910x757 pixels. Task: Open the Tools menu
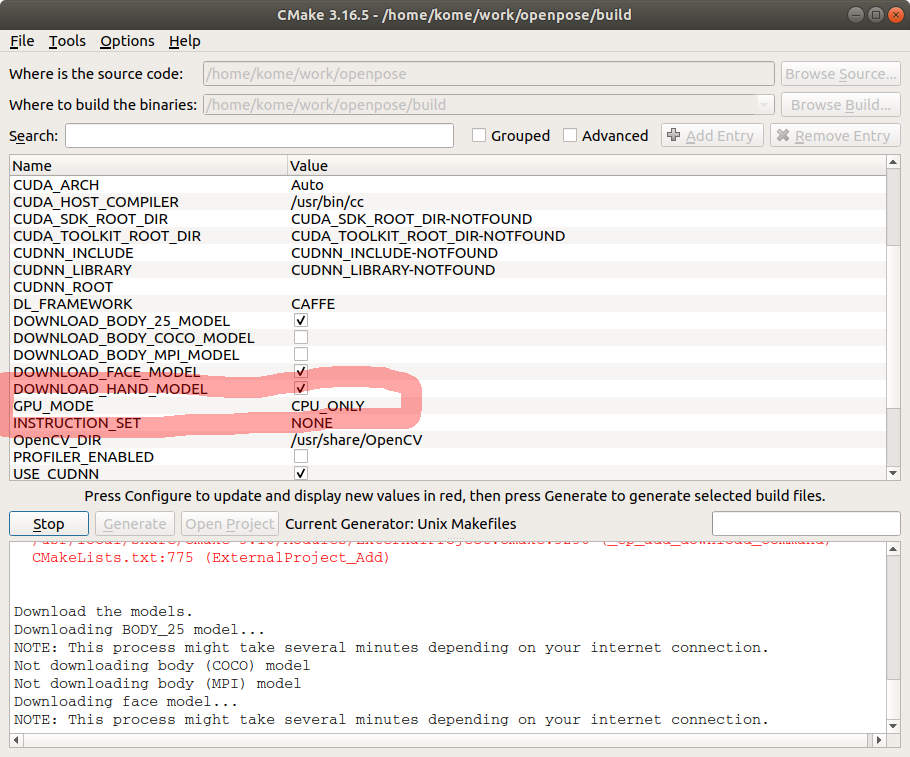click(x=66, y=41)
